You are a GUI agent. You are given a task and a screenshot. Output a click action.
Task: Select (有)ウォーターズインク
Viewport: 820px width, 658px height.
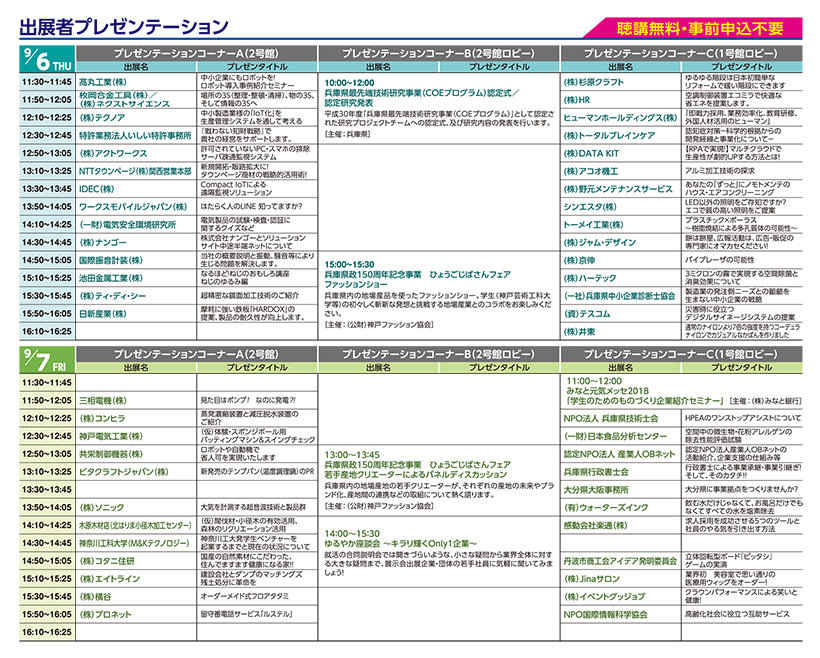[x=606, y=507]
